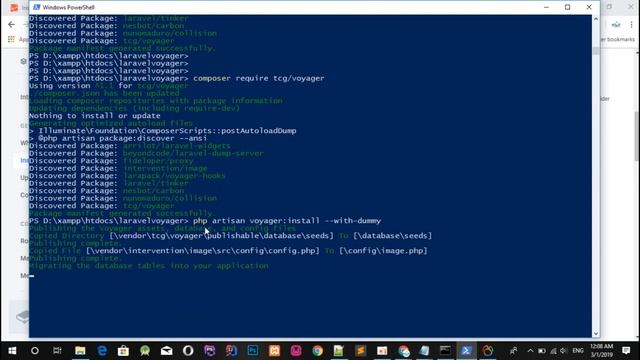Screen dimensions: 640x360
Task: Open the People icon in system tray
Action: click(513, 351)
